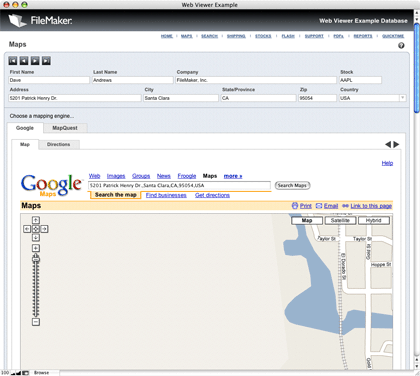Open the HOME navigation link

click(167, 36)
